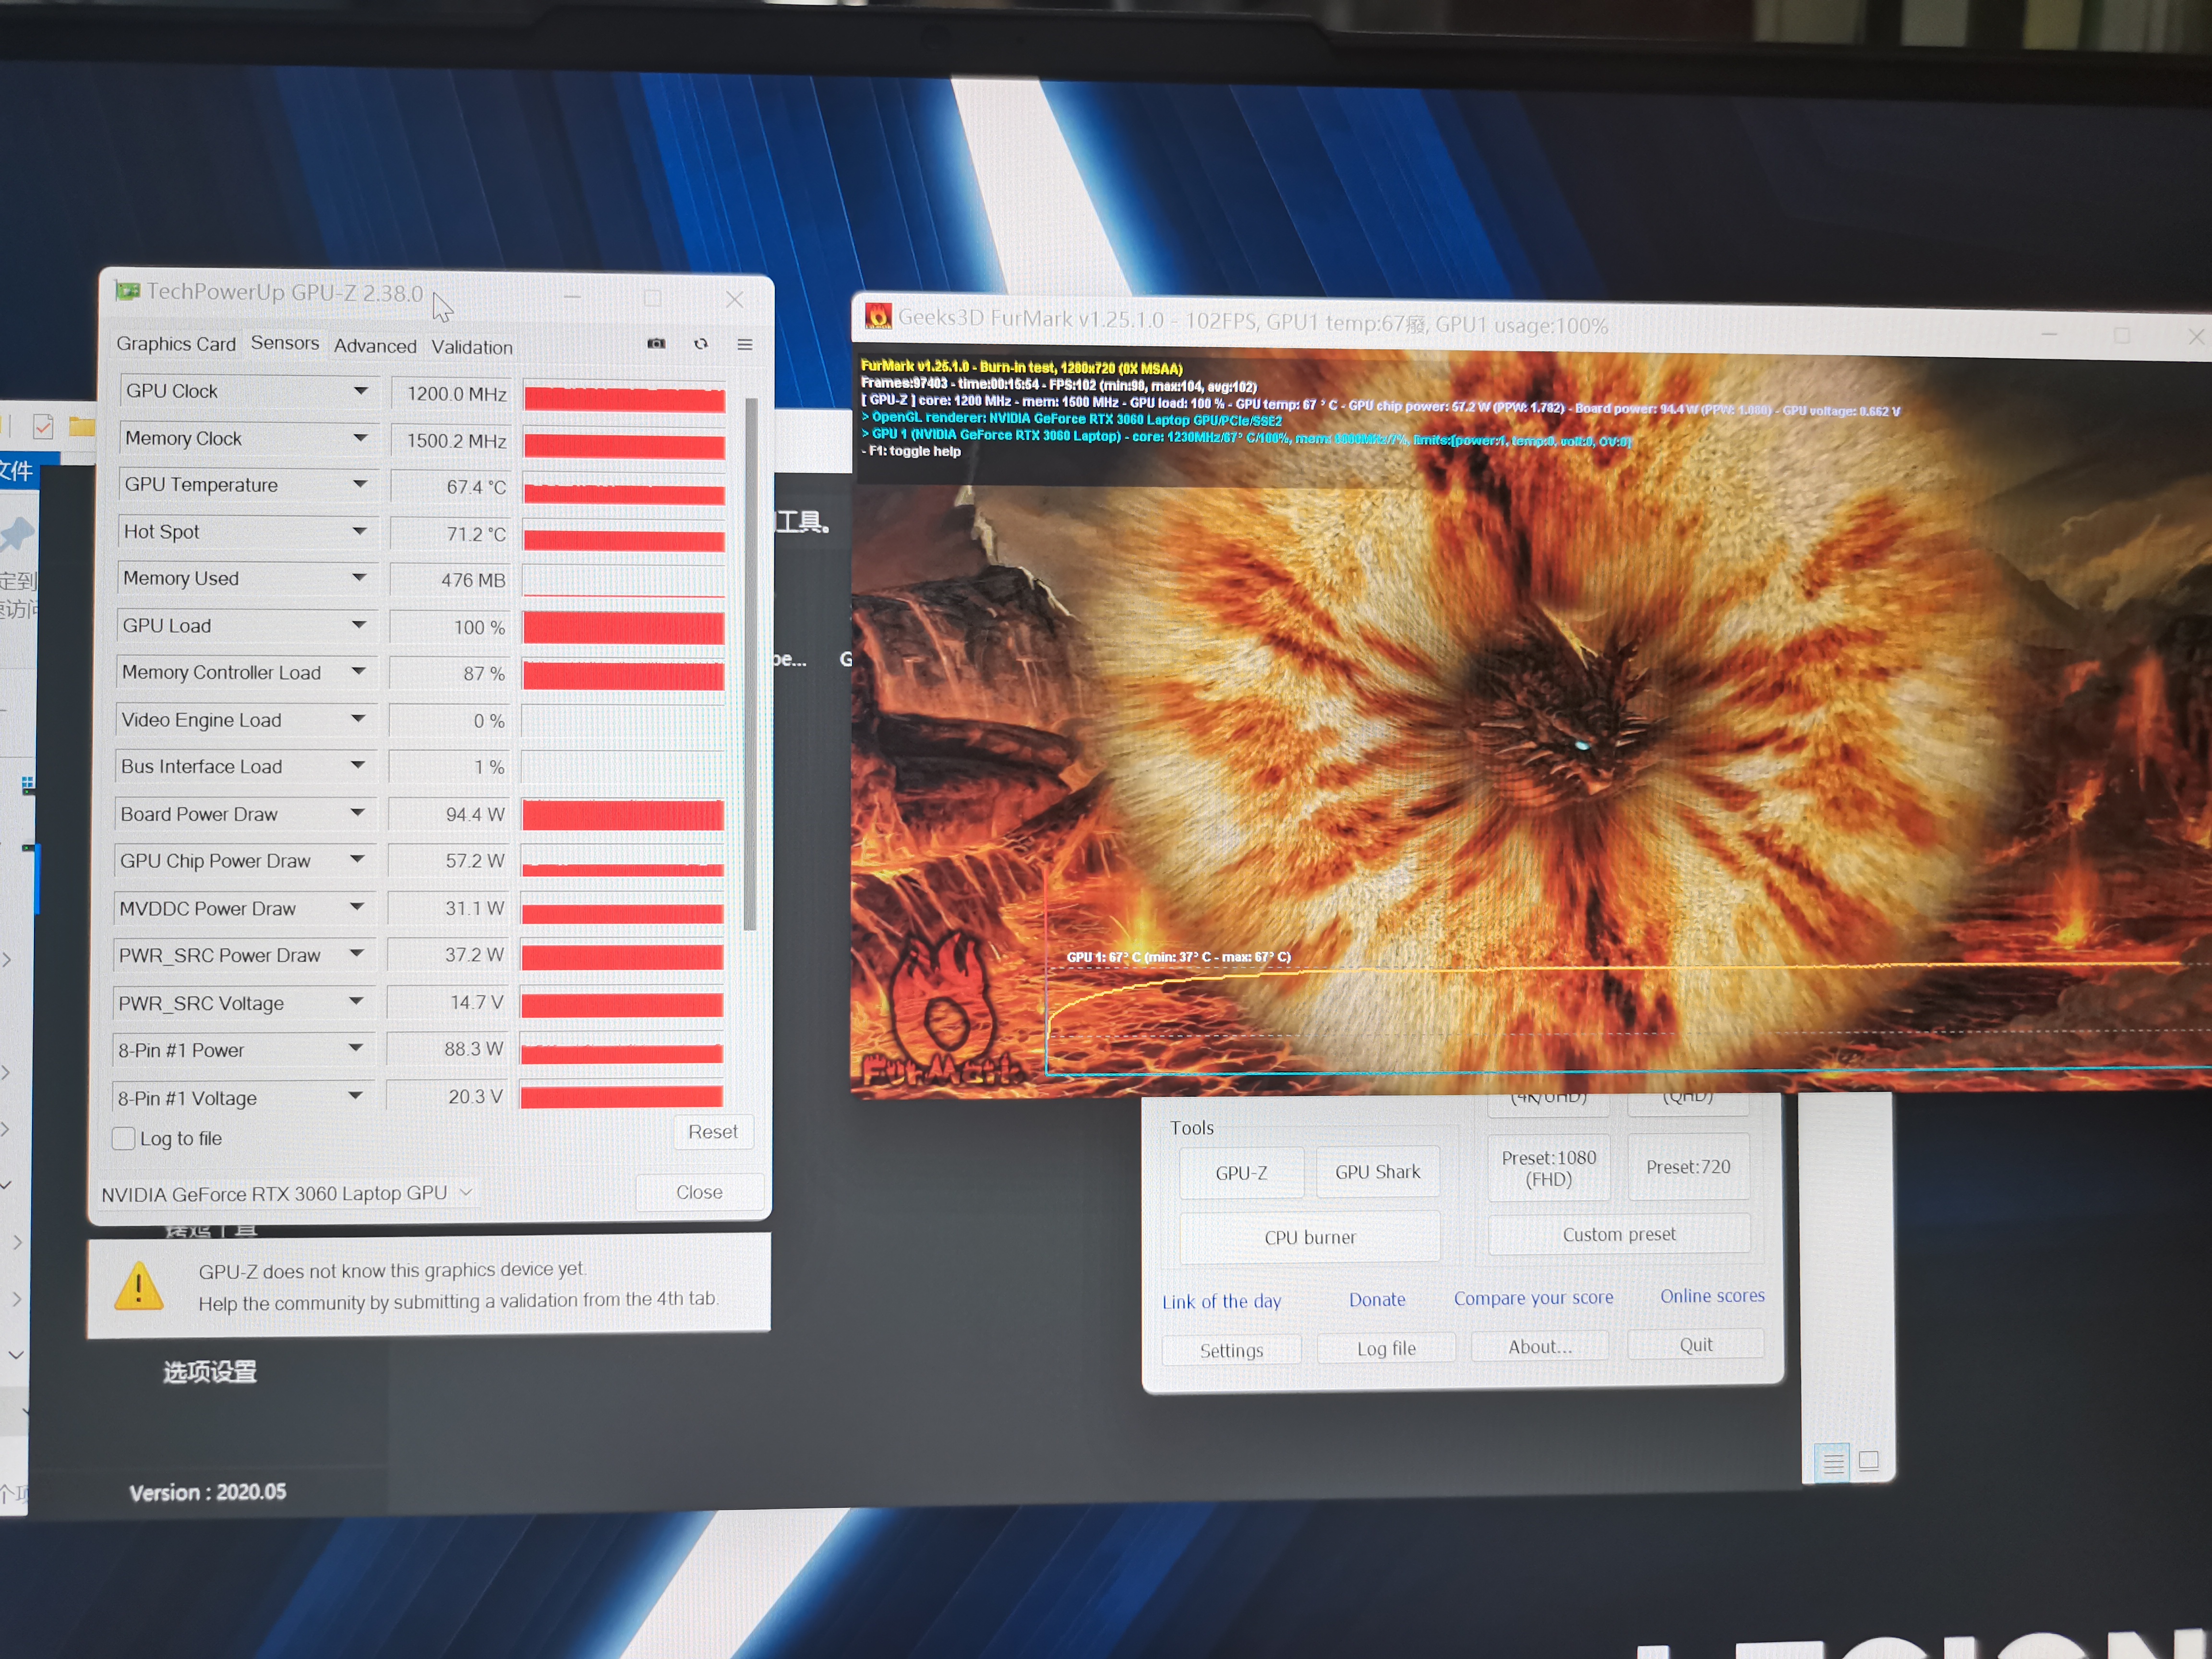The image size is (2212, 1659).
Task: Click the pin icon in left Explorer pane
Action: (x=17, y=533)
